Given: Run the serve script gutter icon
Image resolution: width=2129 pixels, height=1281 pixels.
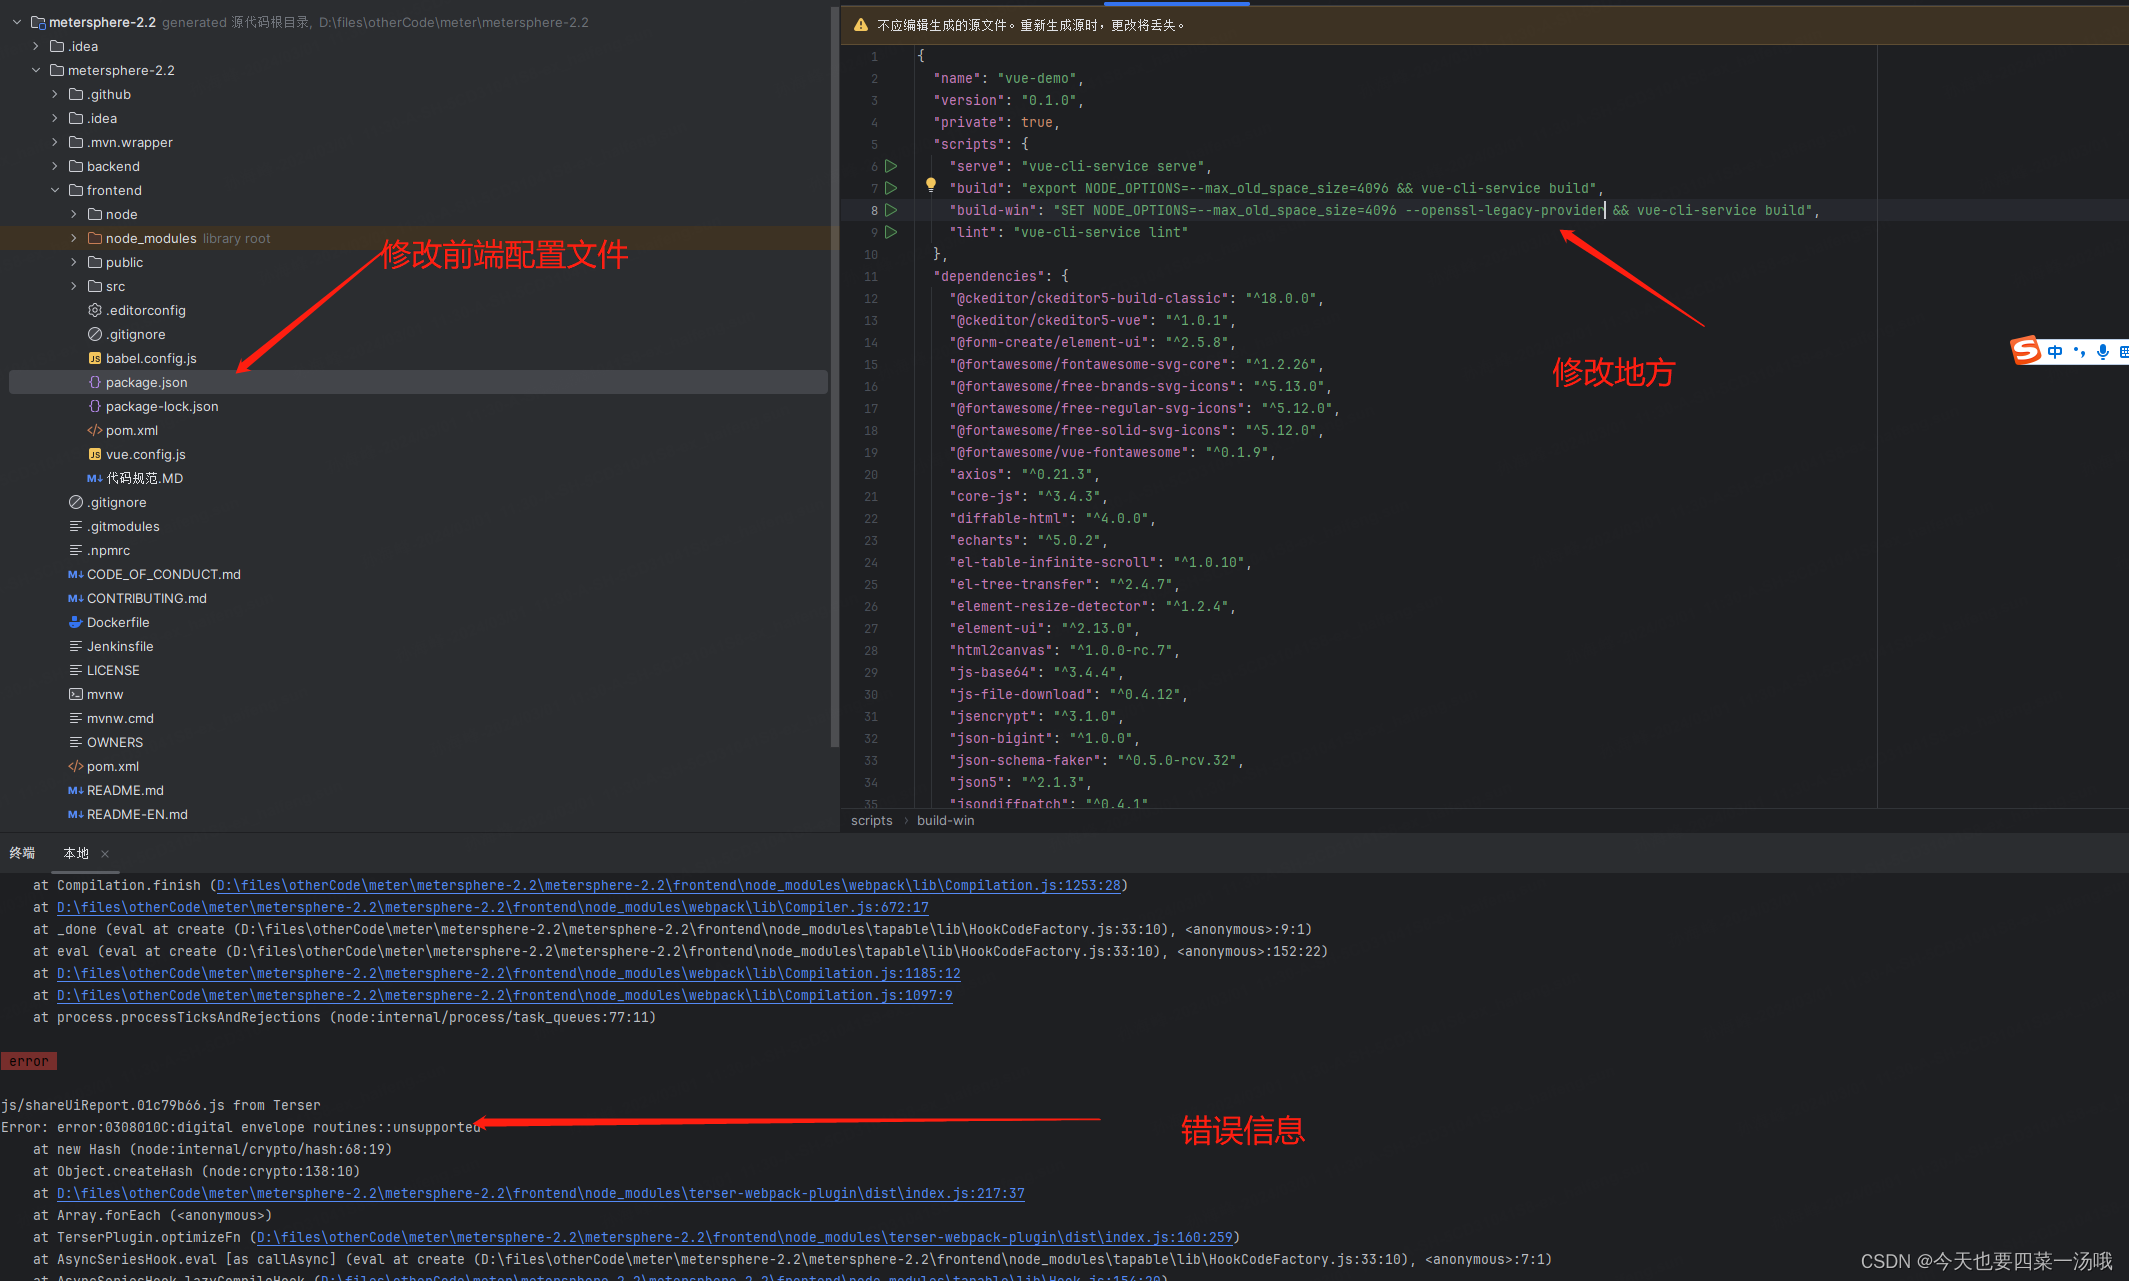Looking at the screenshot, I should pyautogui.click(x=891, y=166).
